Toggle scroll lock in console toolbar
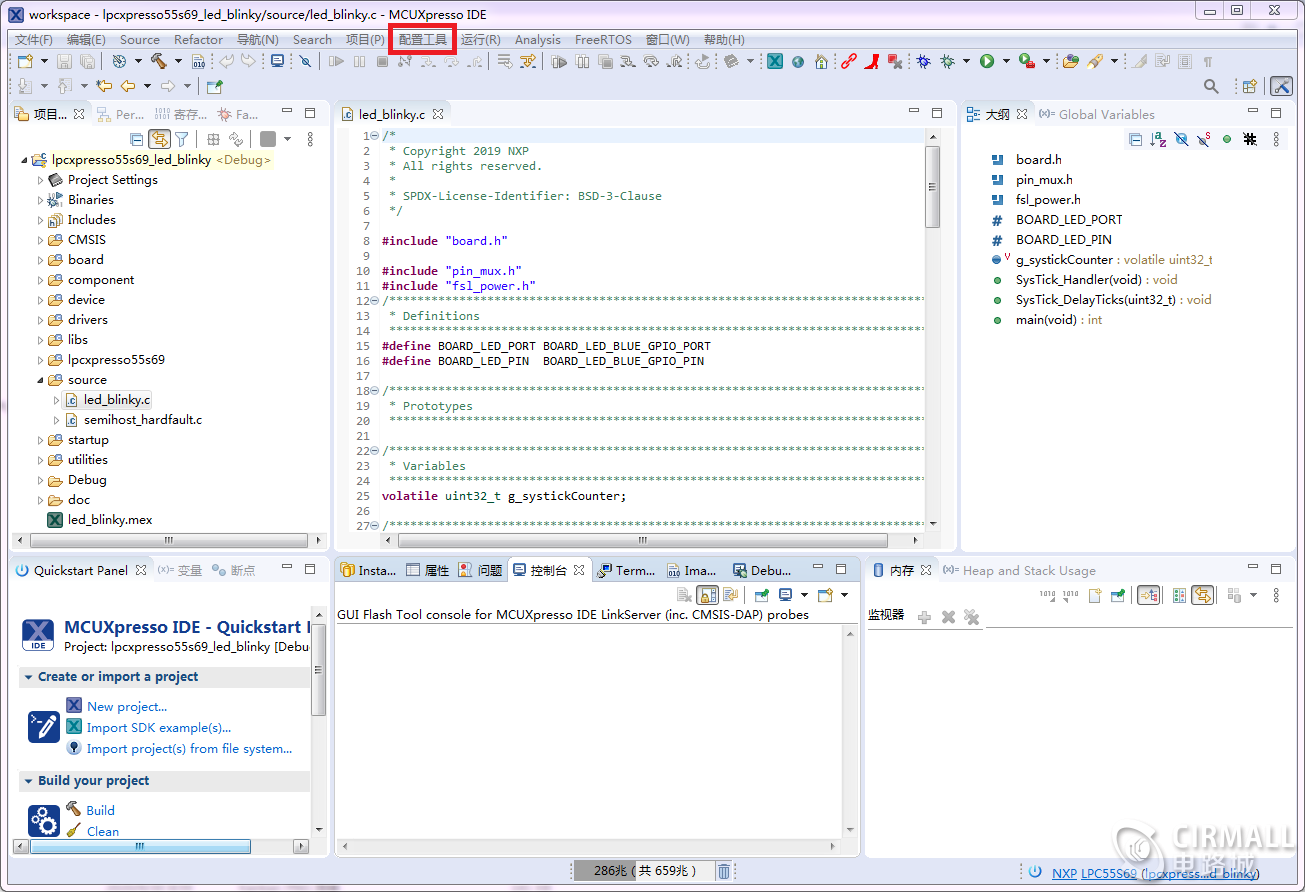The width and height of the screenshot is (1305, 892). 708,595
